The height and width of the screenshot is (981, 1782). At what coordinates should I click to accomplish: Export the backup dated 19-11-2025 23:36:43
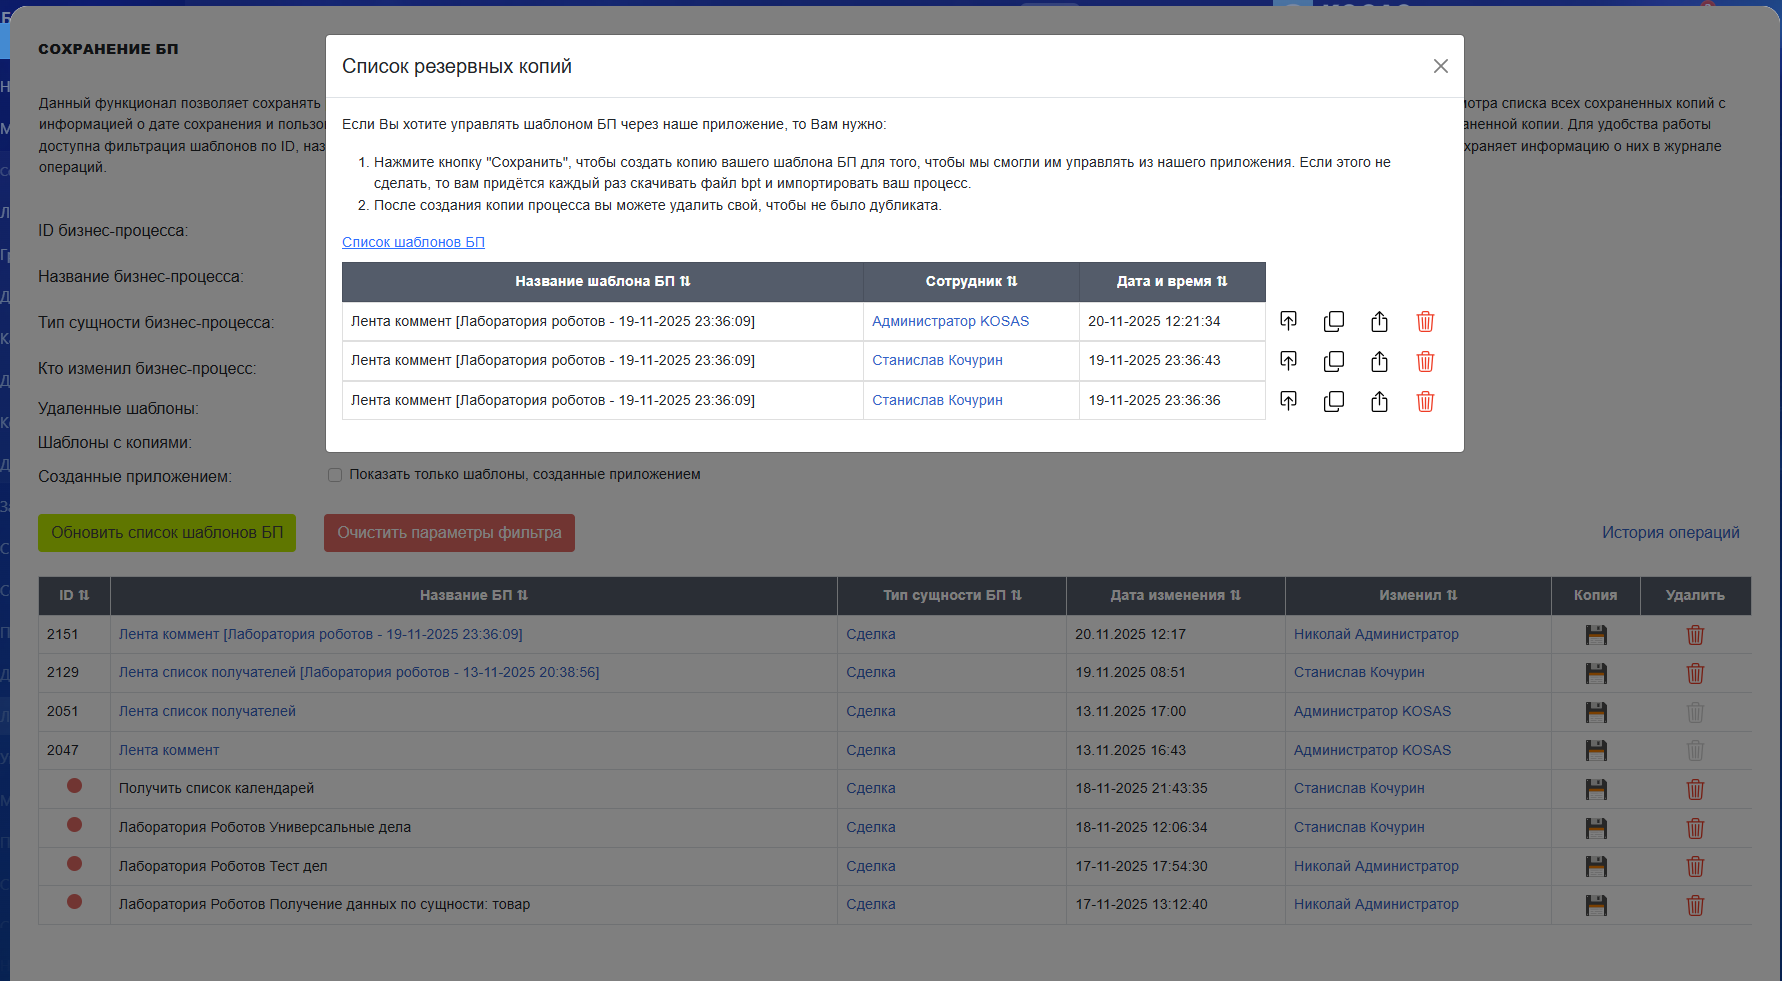[x=1379, y=361]
